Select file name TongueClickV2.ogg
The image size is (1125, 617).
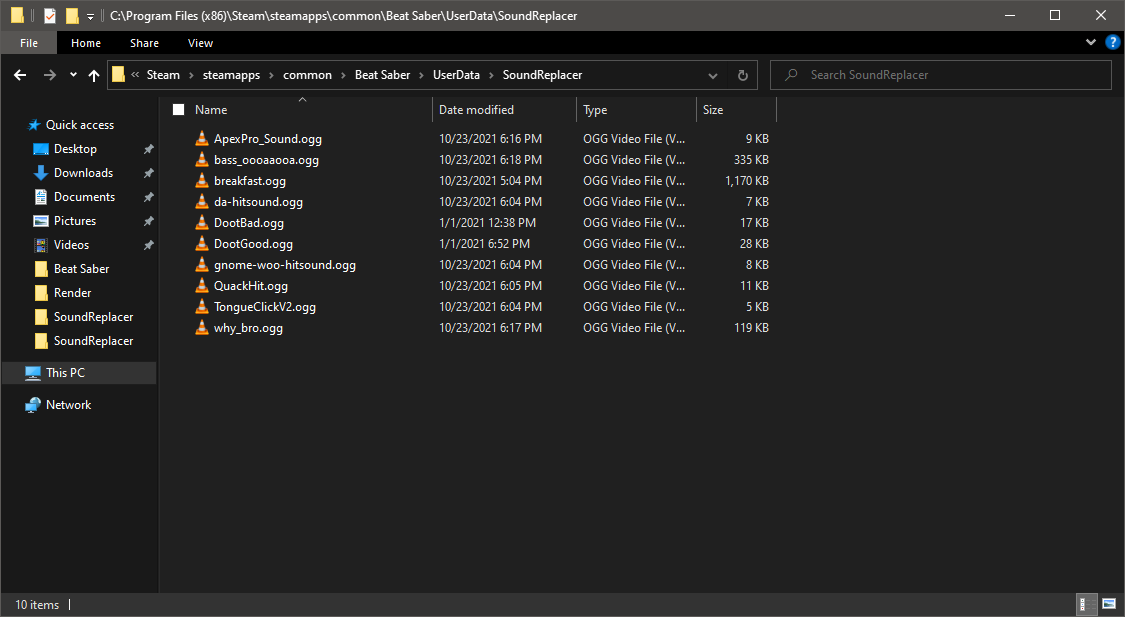[265, 307]
